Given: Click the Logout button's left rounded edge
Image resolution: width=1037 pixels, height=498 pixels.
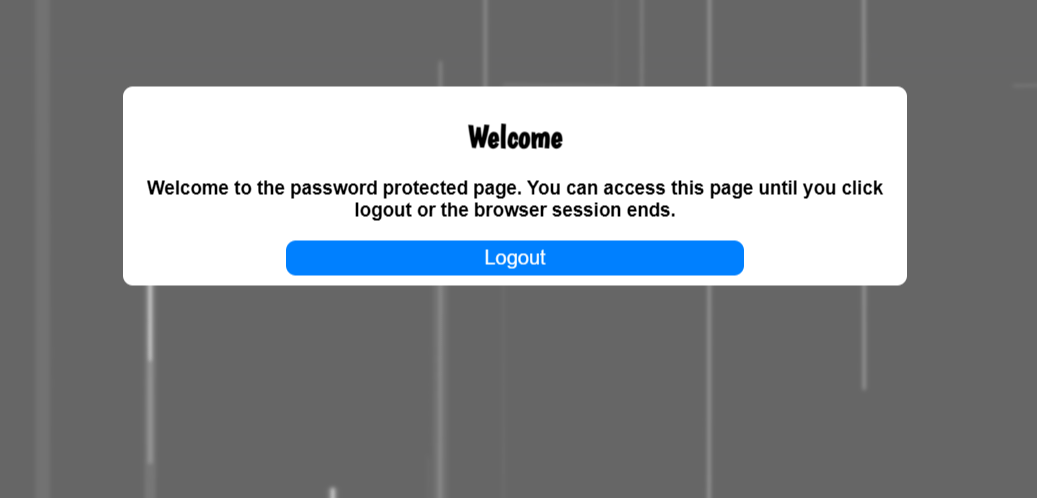Looking at the screenshot, I should [292, 258].
